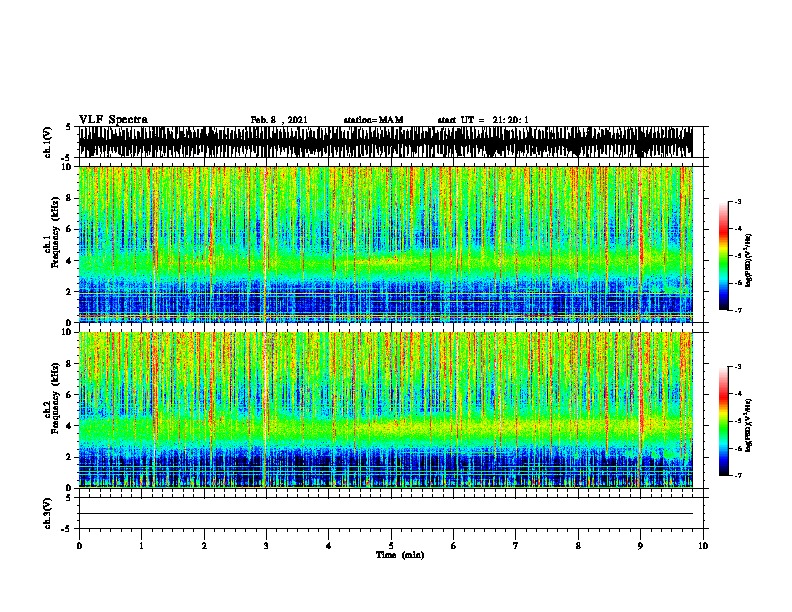Image resolution: width=792 pixels, height=612 pixels.
Task: Click the 'ch.3(V)' axis label
Action: [48, 513]
